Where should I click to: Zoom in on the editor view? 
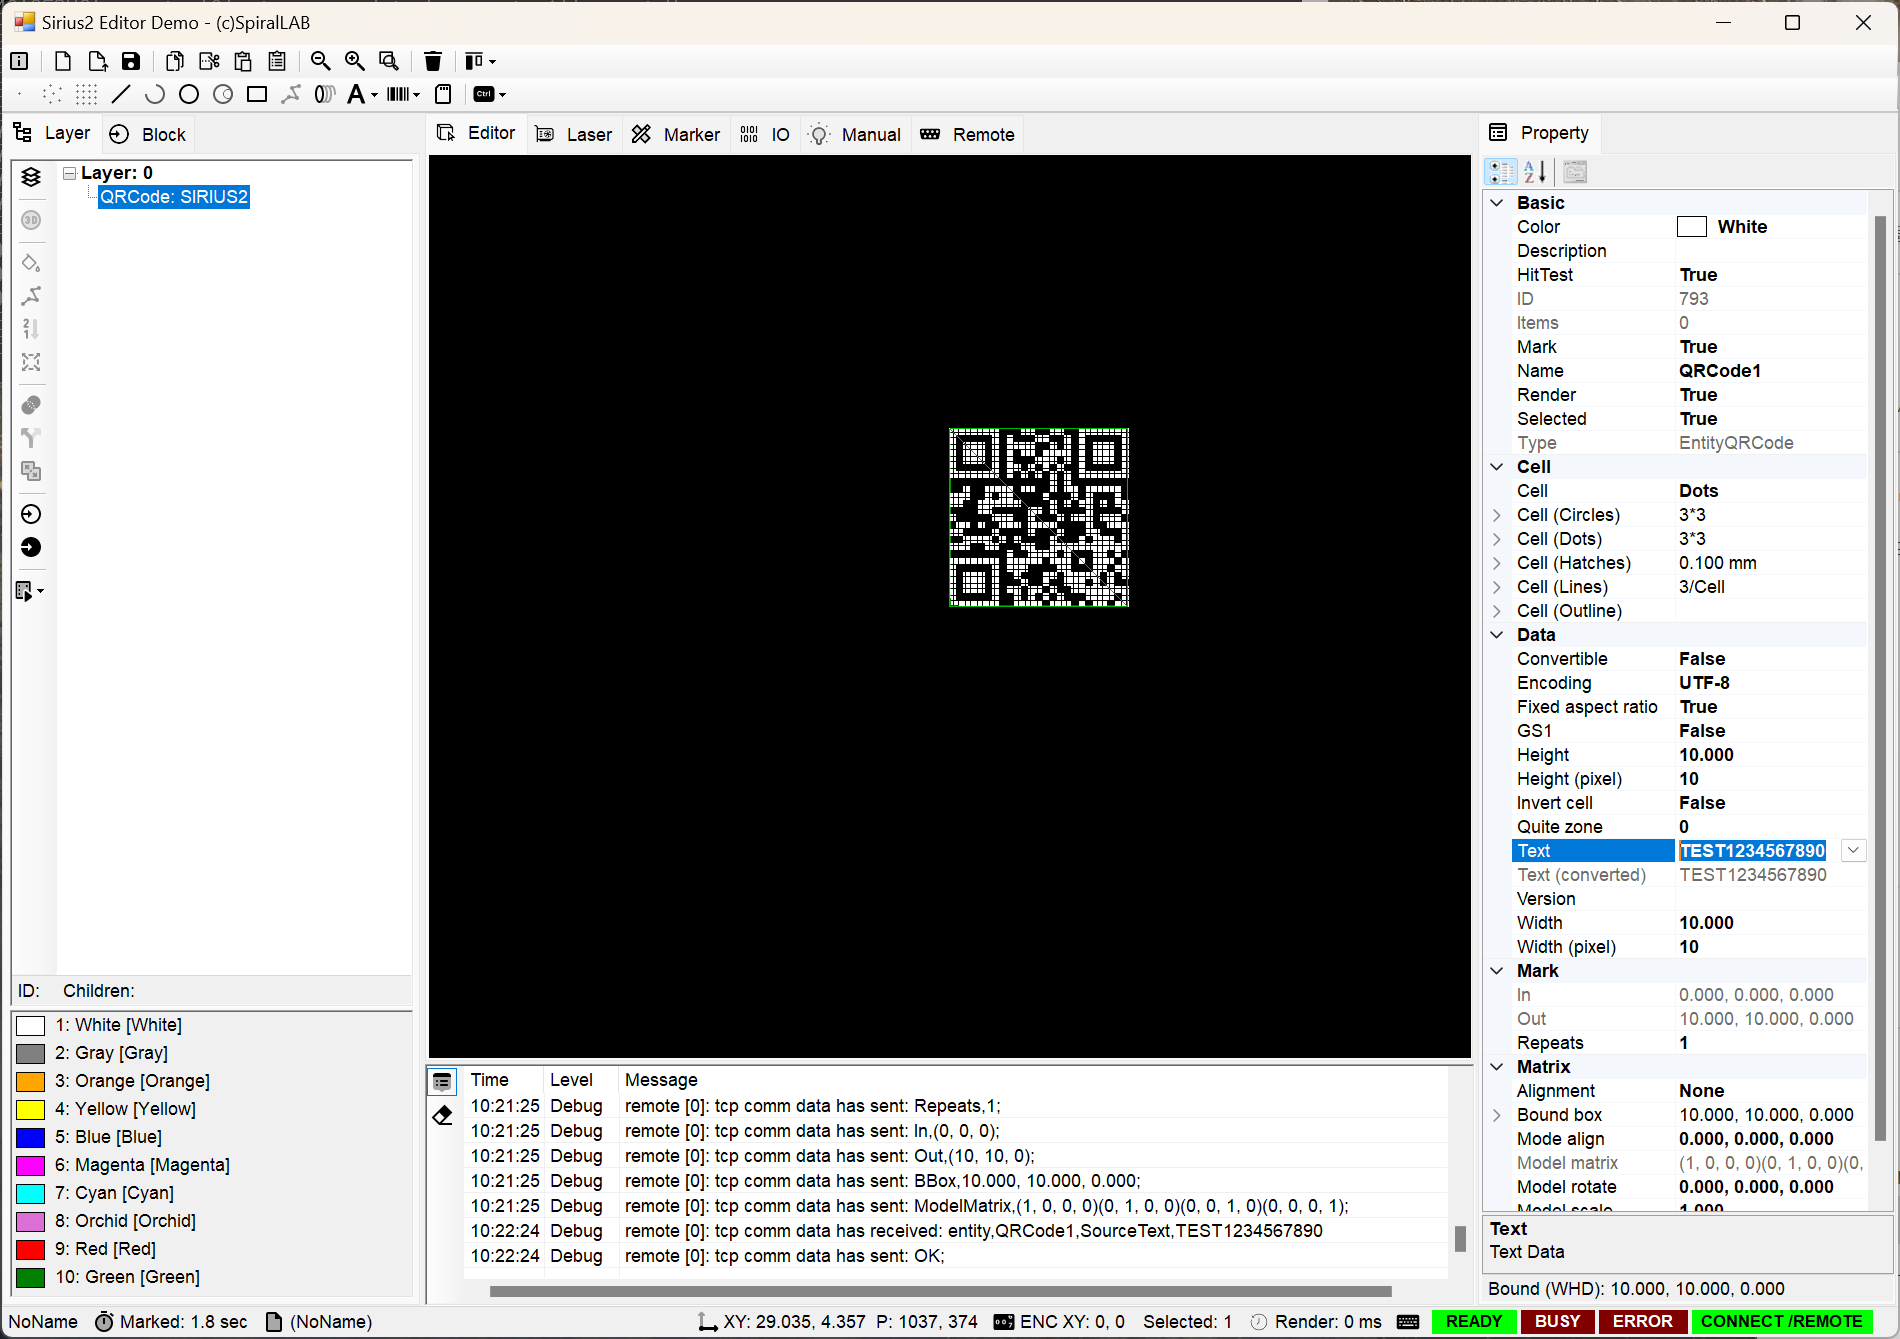355,61
